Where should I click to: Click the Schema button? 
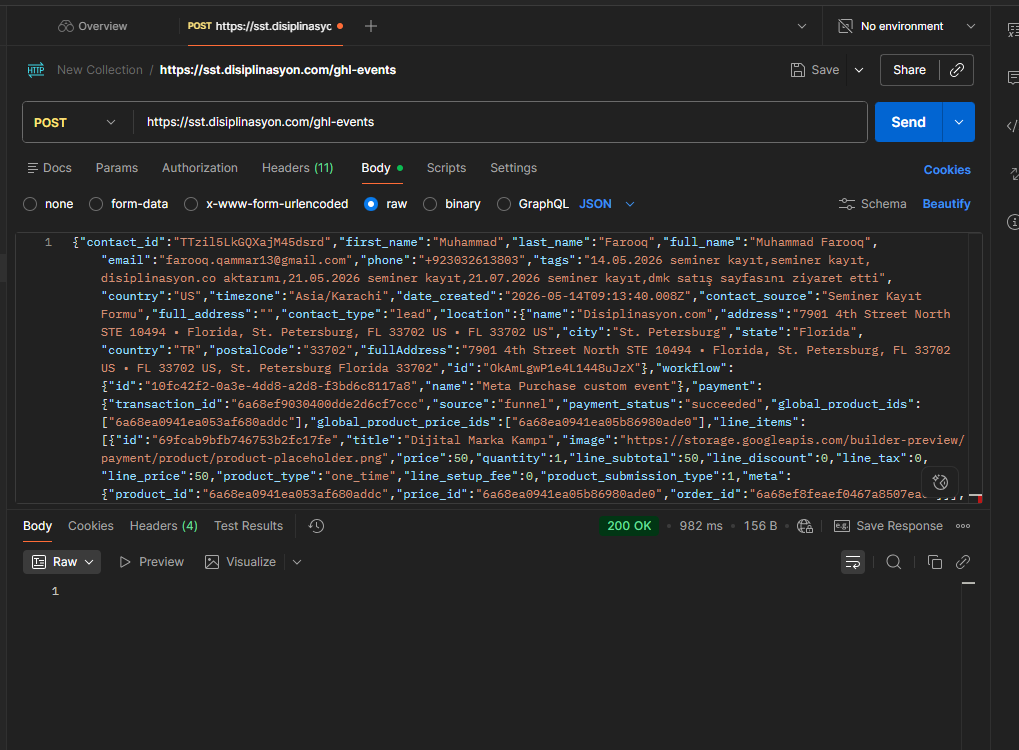click(873, 204)
